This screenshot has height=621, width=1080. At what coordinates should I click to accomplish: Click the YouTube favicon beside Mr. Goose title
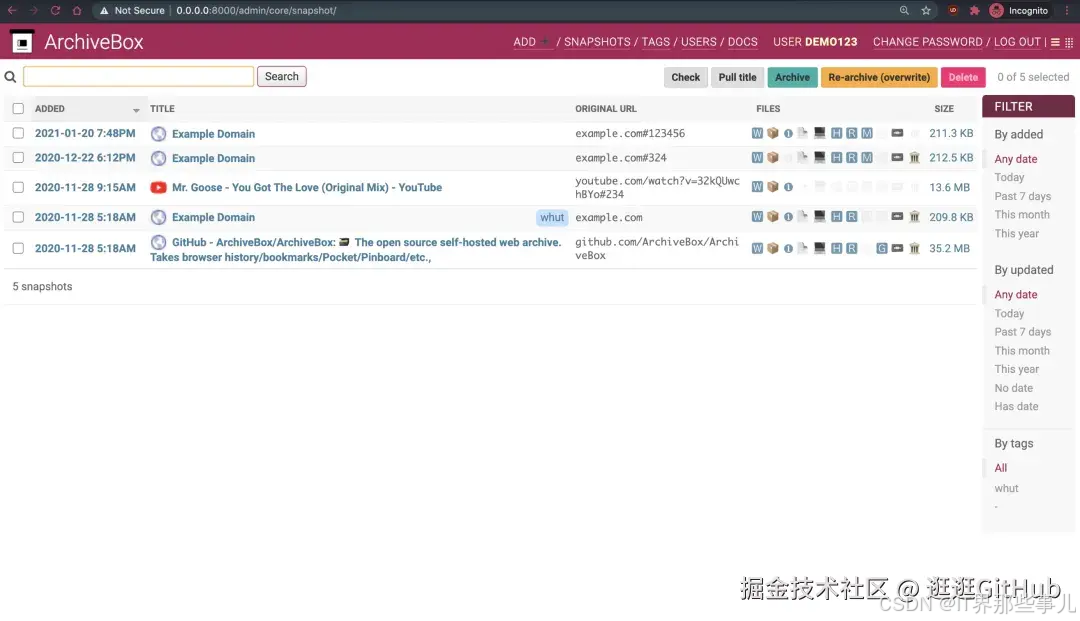158,187
